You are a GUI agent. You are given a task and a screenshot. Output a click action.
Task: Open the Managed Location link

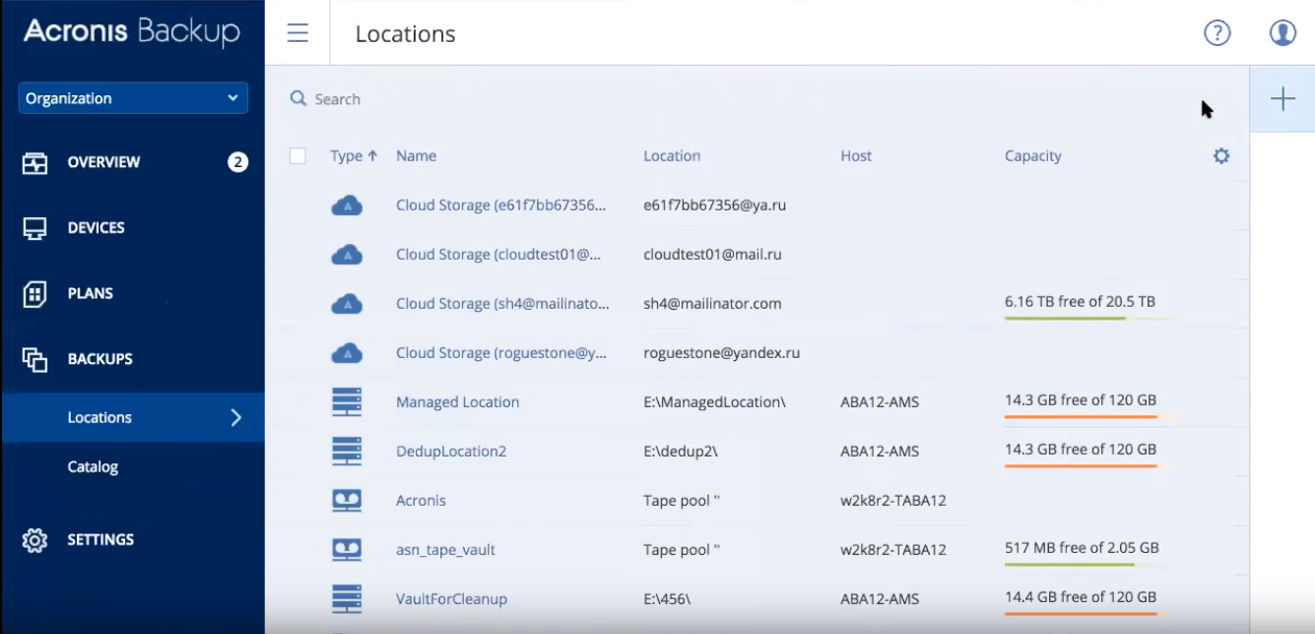(457, 402)
